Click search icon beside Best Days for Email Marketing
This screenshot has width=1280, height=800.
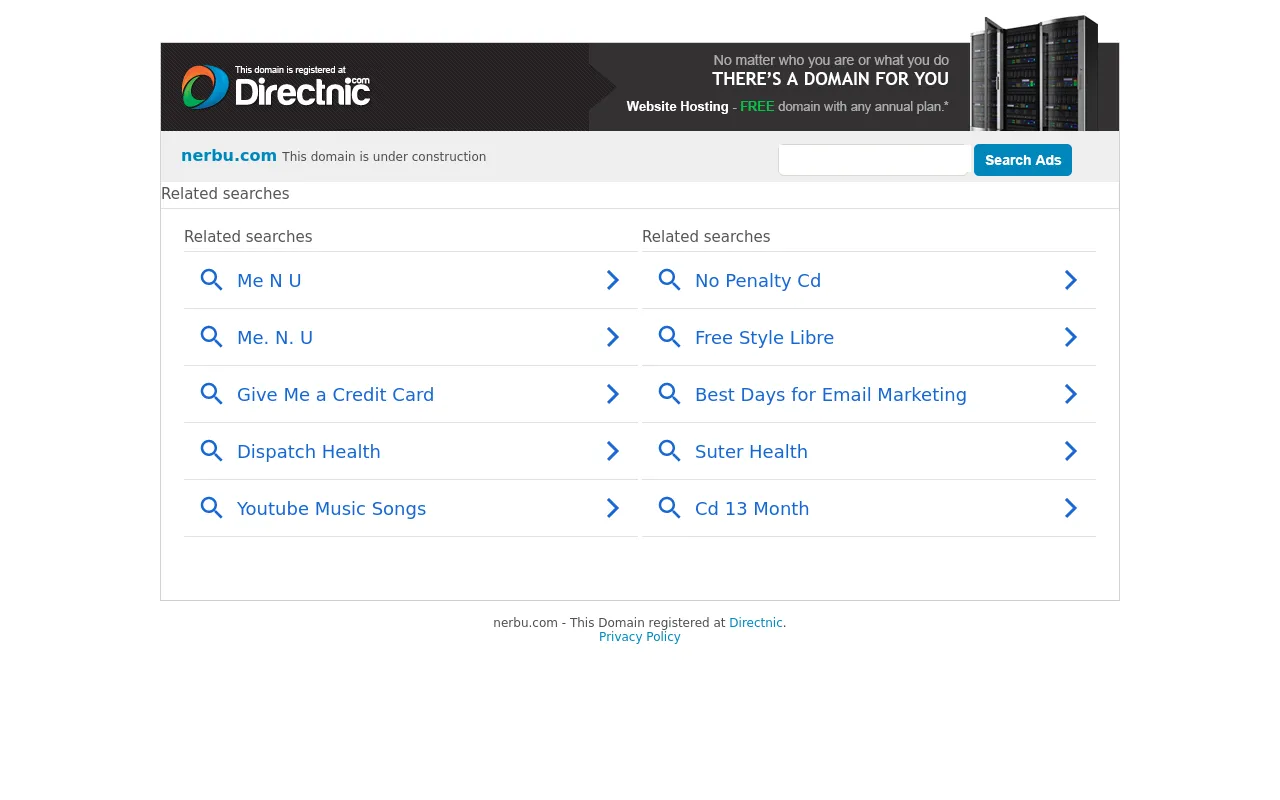coord(669,394)
